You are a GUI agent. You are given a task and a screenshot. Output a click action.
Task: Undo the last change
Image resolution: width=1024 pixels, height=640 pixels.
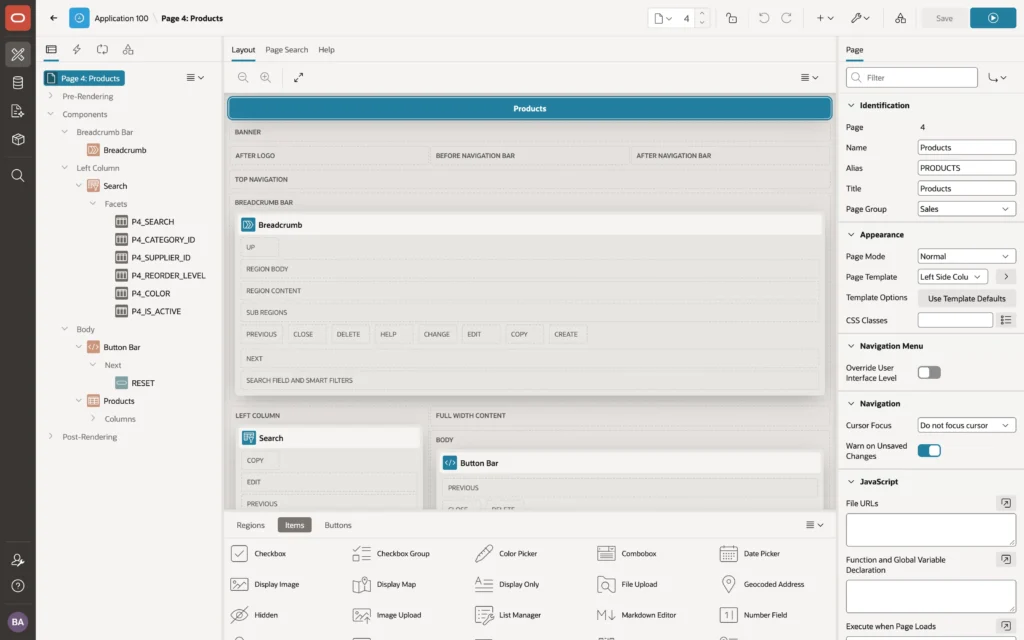(x=763, y=18)
